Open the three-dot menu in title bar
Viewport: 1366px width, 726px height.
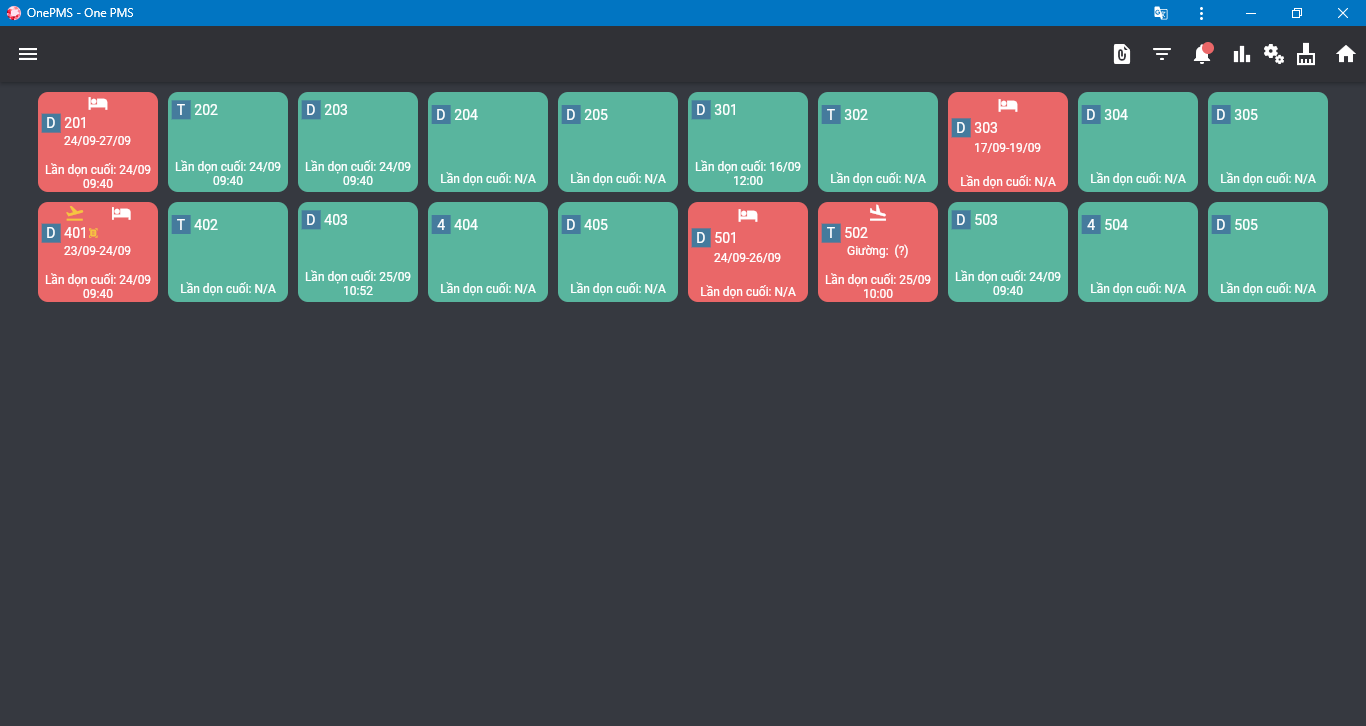(1201, 13)
